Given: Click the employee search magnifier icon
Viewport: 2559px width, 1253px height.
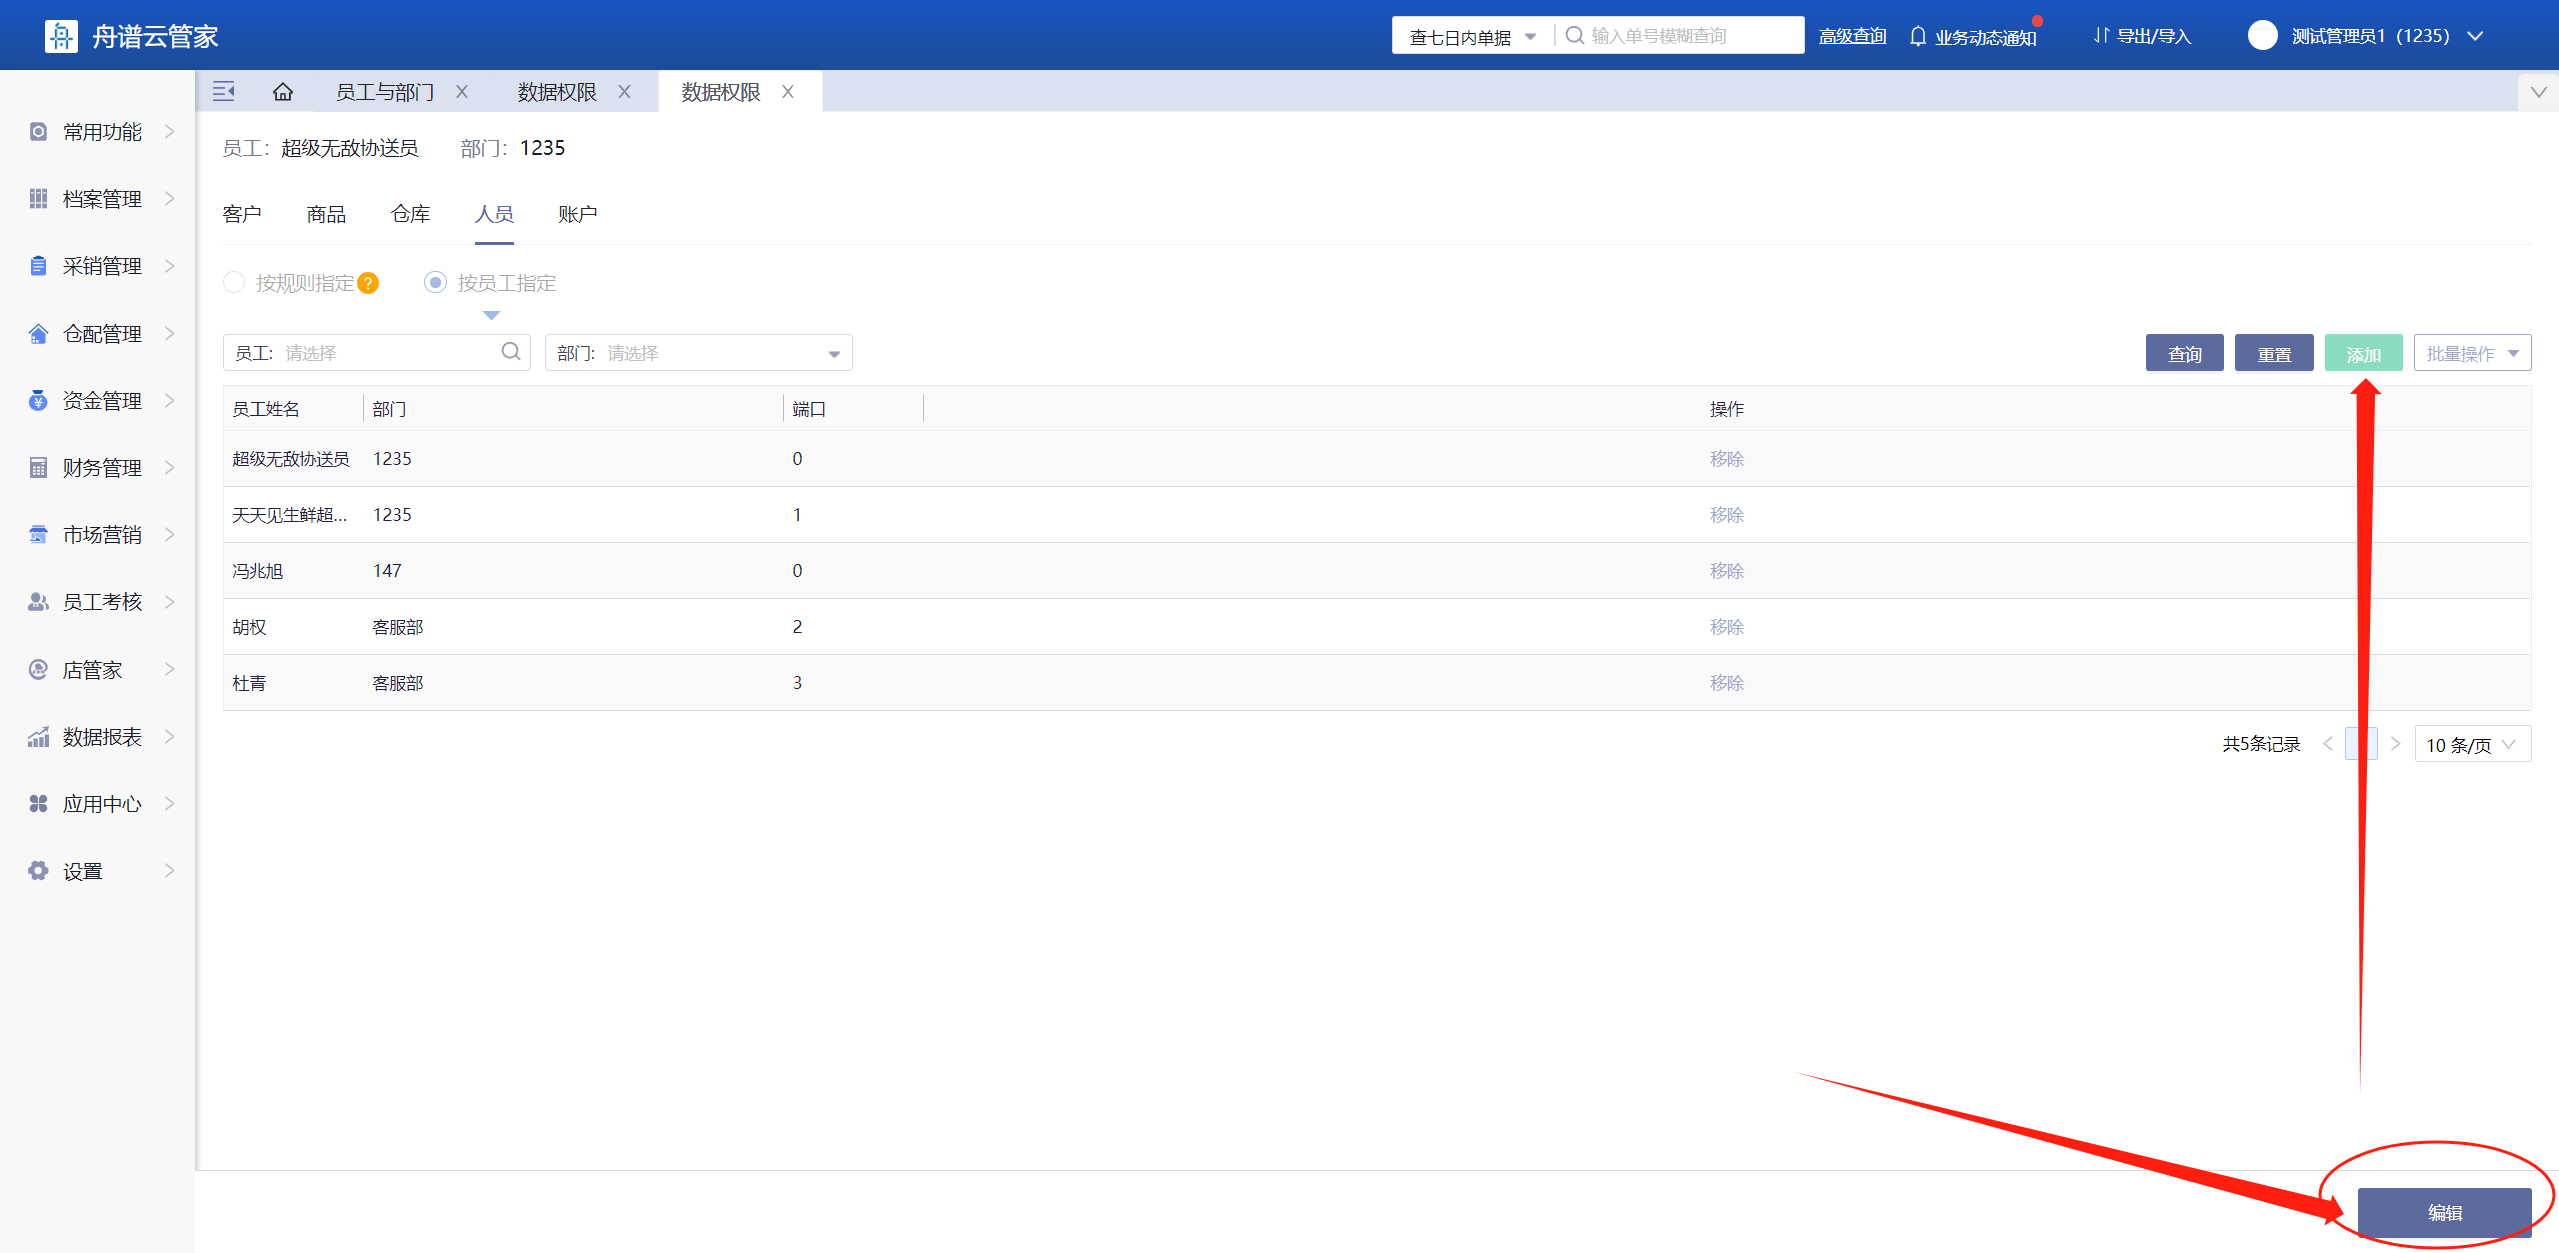Looking at the screenshot, I should pyautogui.click(x=511, y=352).
